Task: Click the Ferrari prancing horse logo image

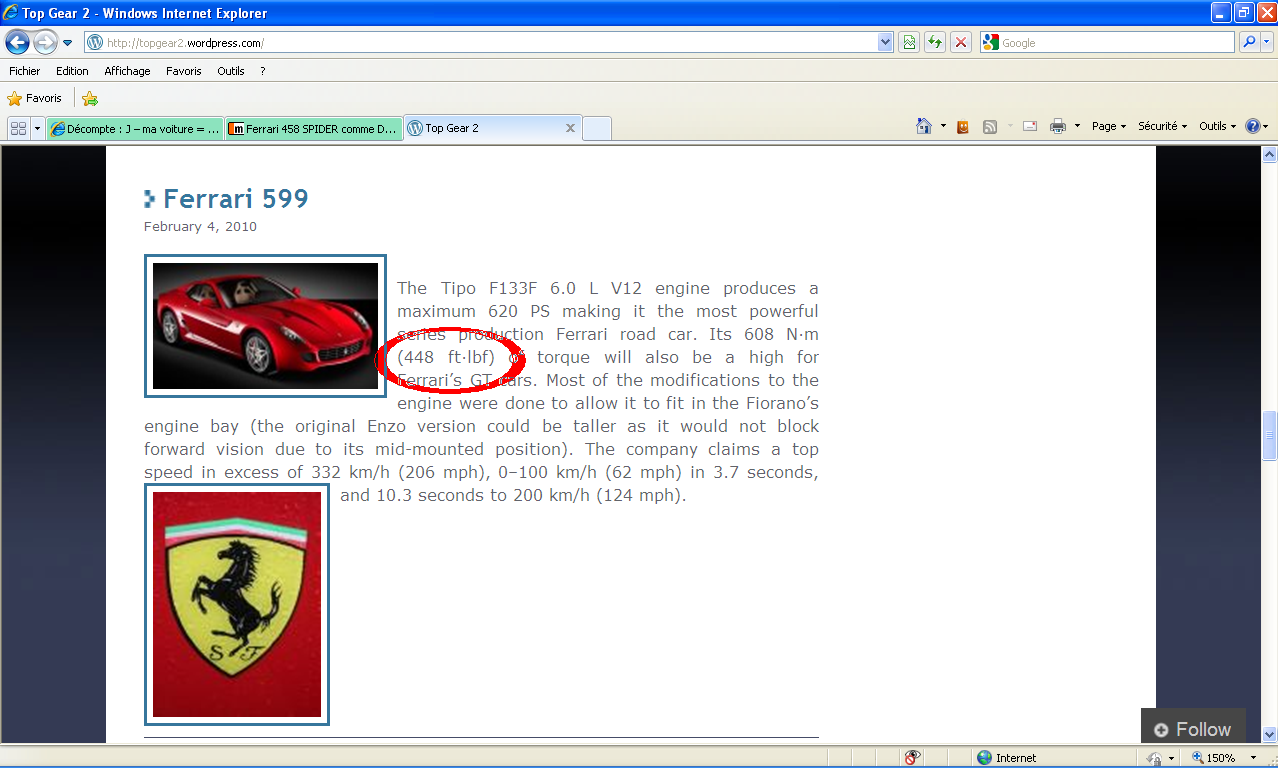Action: (x=237, y=604)
